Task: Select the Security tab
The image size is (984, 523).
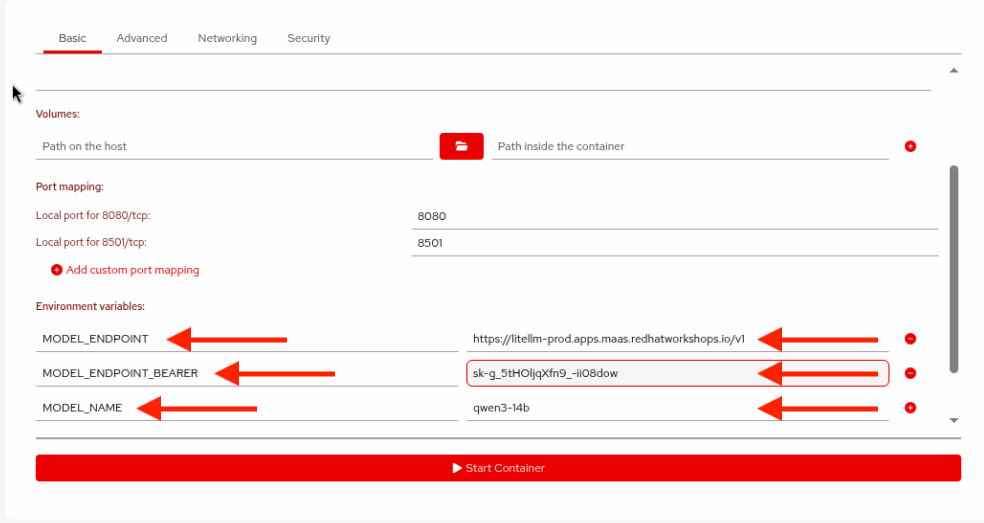Action: point(308,38)
